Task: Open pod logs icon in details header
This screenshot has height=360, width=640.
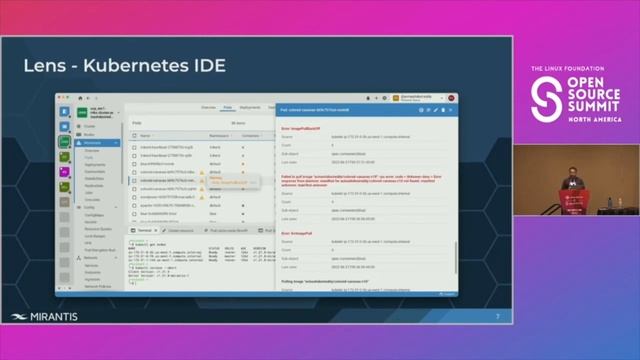Action: pyautogui.click(x=428, y=110)
